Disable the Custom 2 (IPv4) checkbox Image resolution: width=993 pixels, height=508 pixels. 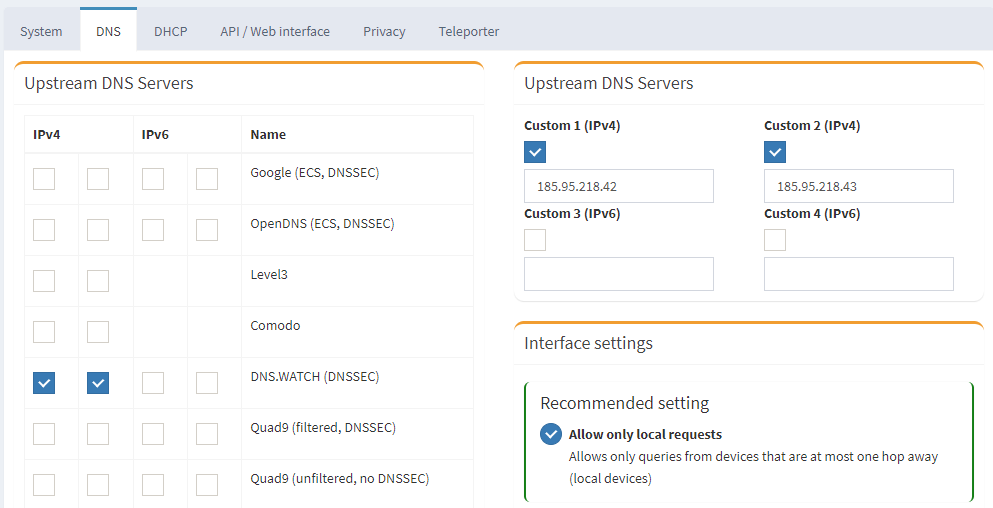pos(775,152)
